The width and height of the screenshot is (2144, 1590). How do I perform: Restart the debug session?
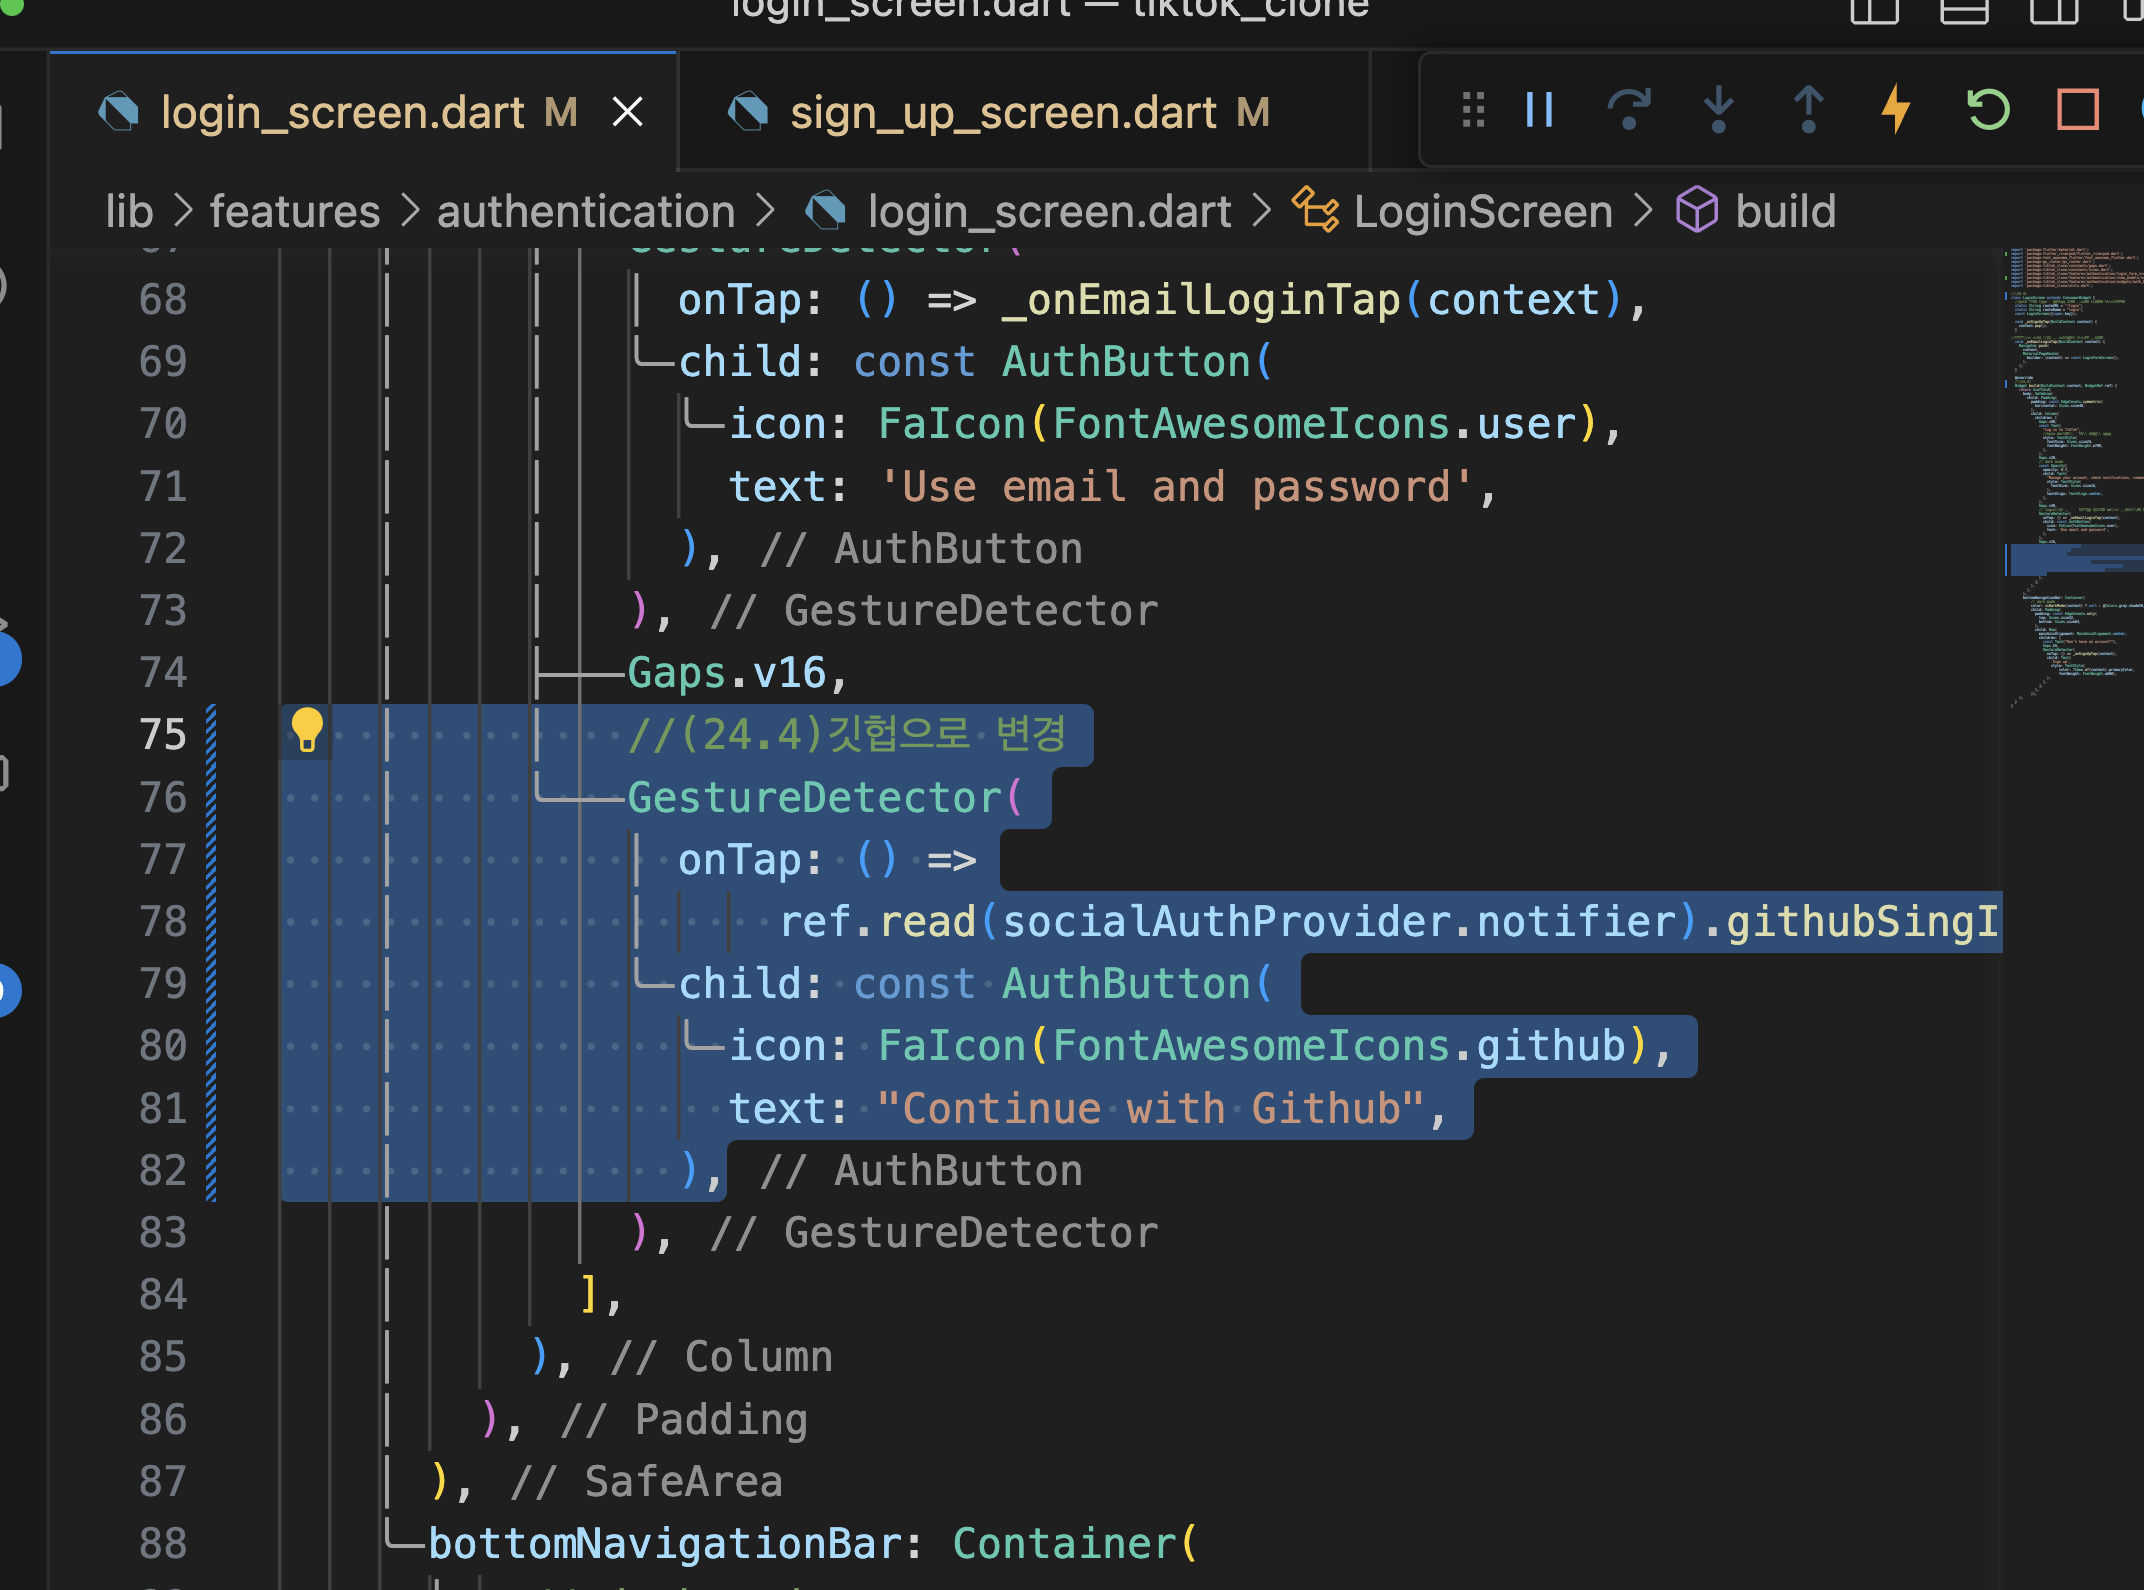coord(1987,110)
